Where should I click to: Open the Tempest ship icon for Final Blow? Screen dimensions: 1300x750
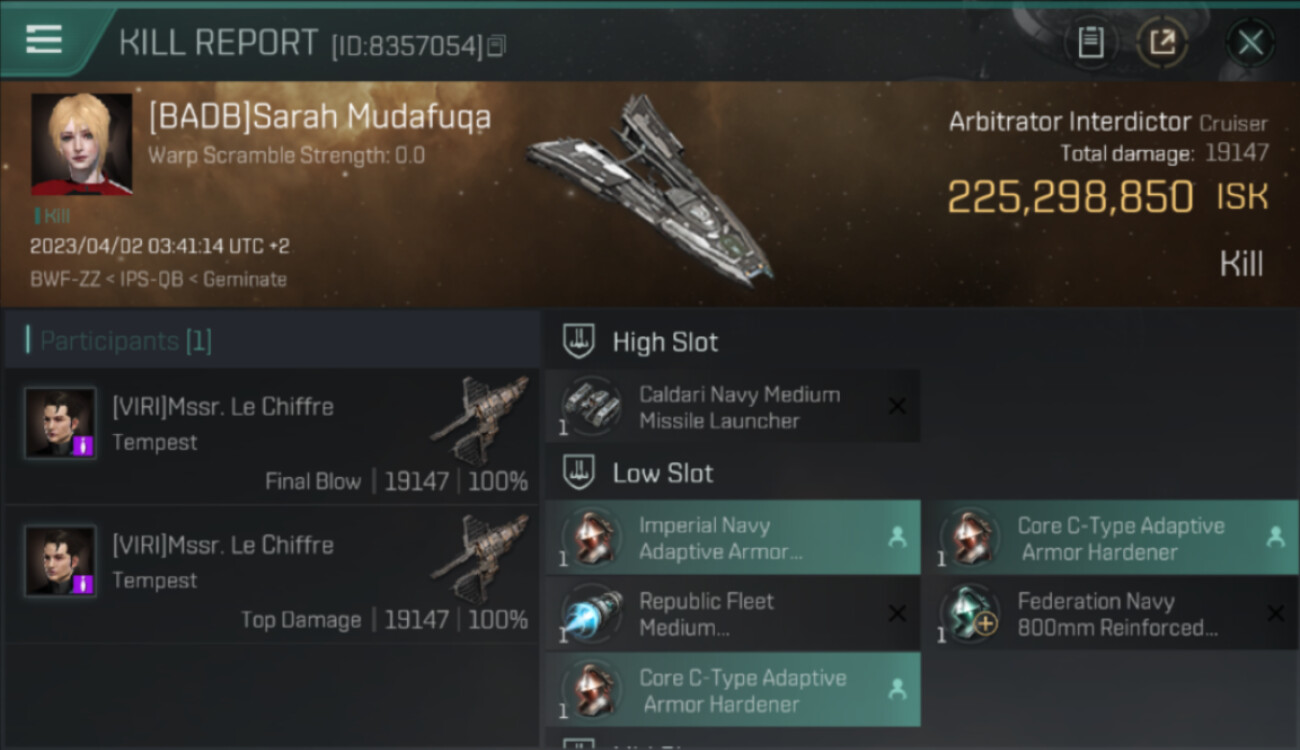coord(479,420)
